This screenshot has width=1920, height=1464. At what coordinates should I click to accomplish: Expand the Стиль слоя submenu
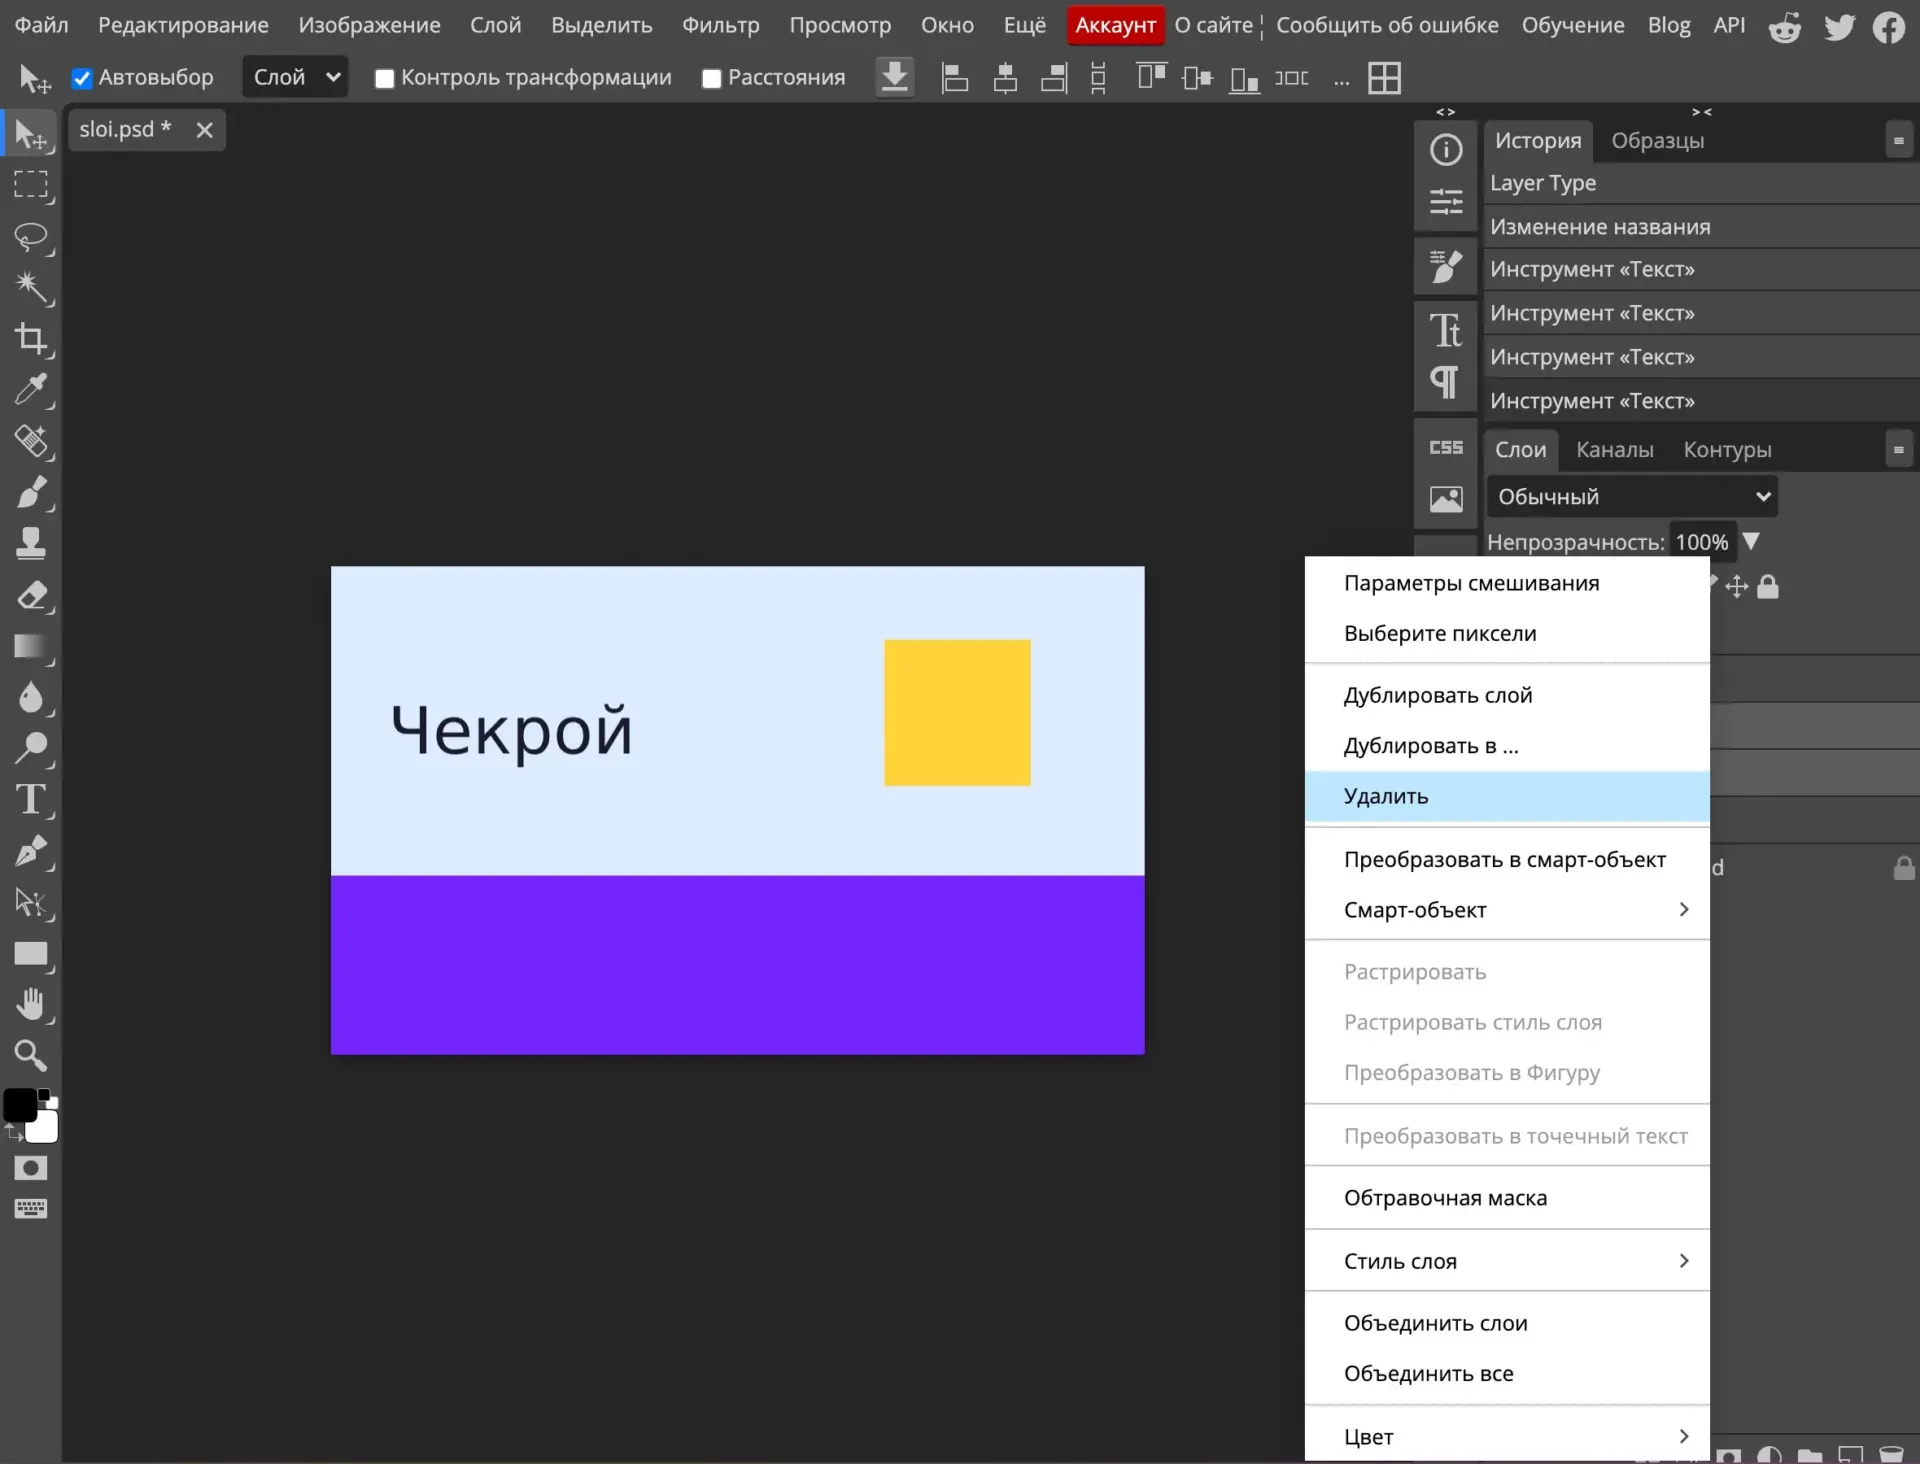(1507, 1261)
